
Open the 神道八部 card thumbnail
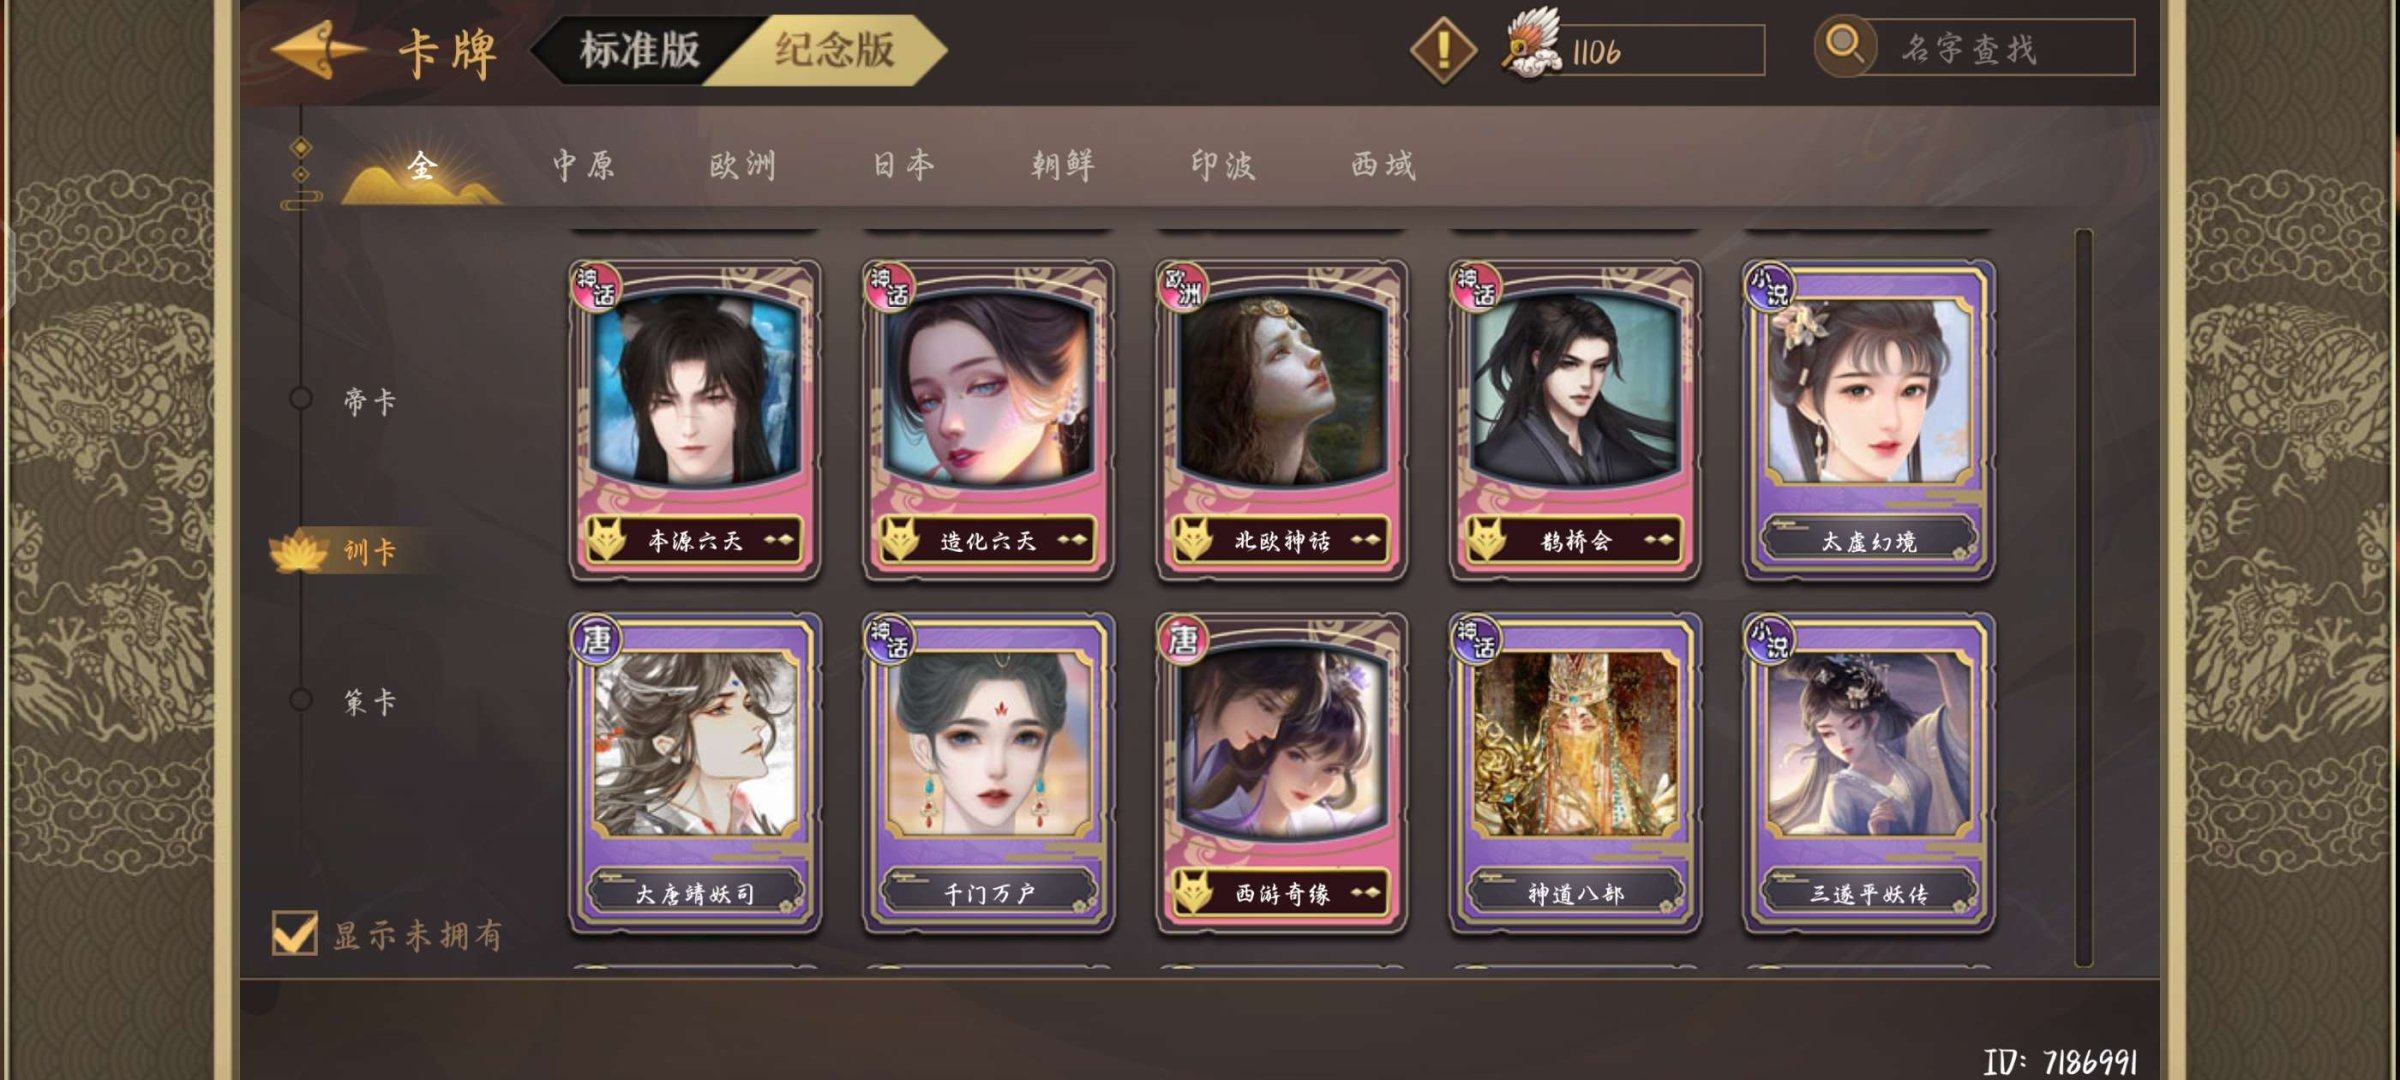pyautogui.click(x=1575, y=774)
